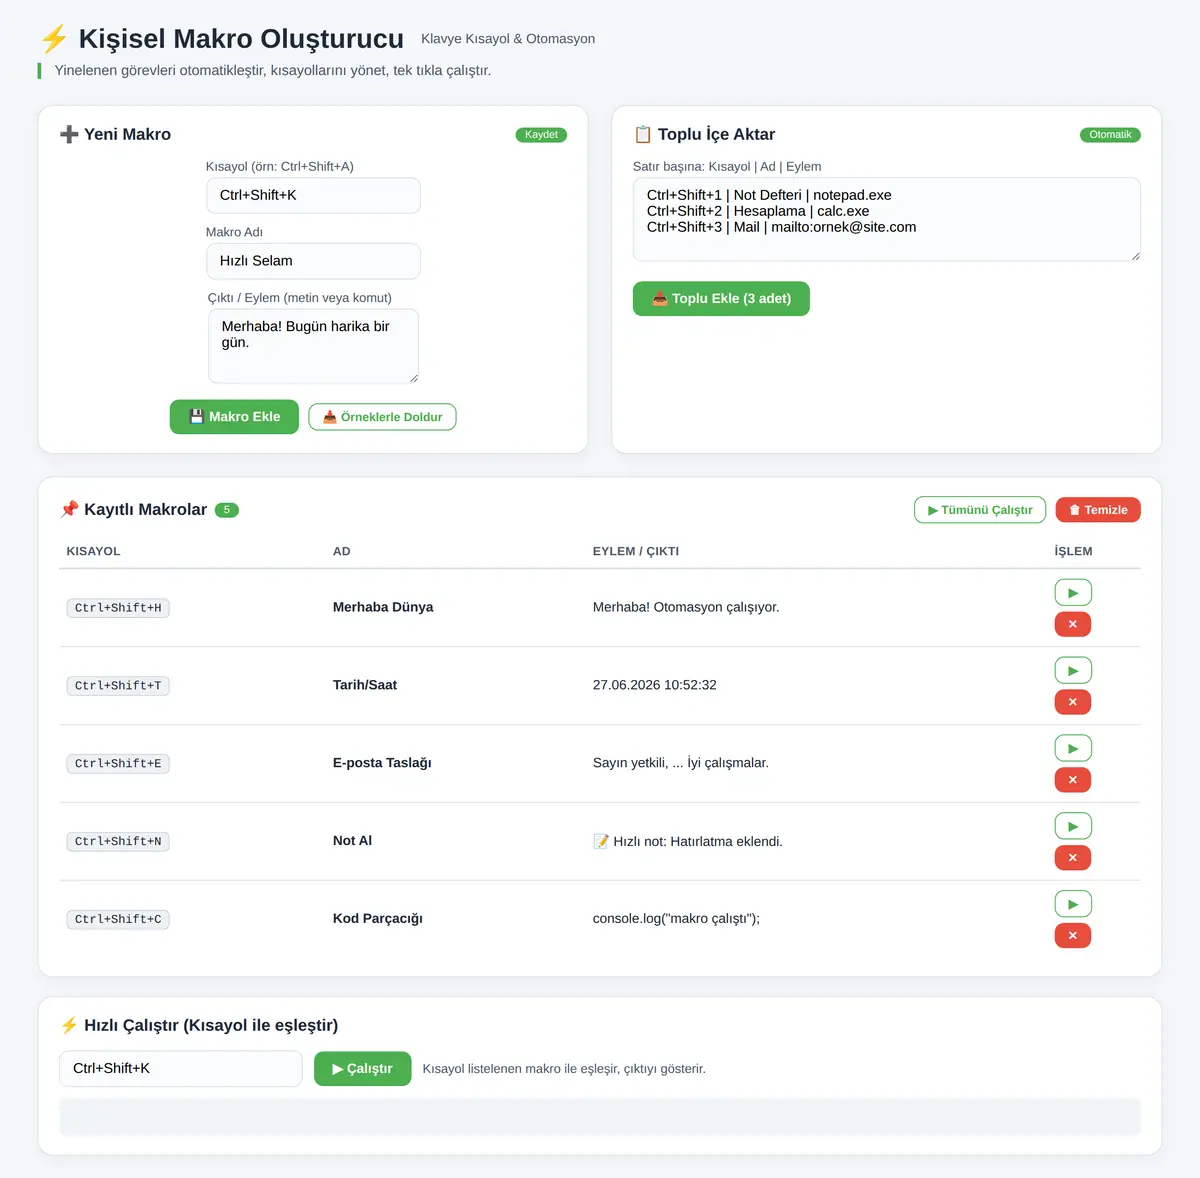
Task: Click the lightning bolt icon beside the page title
Action: click(x=54, y=39)
